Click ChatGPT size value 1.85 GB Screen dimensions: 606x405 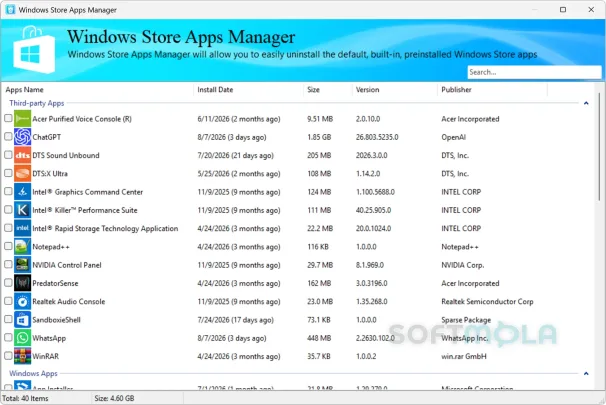(319, 137)
